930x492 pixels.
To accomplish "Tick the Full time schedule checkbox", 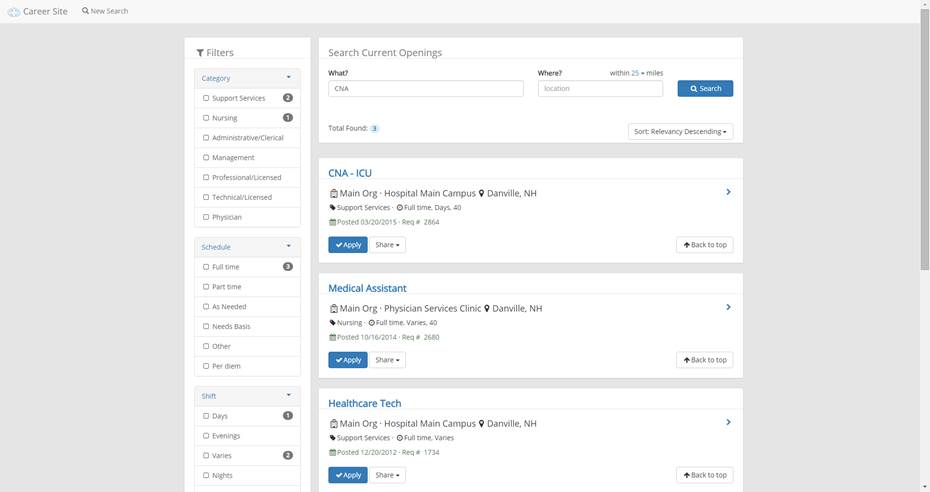I will [x=206, y=267].
